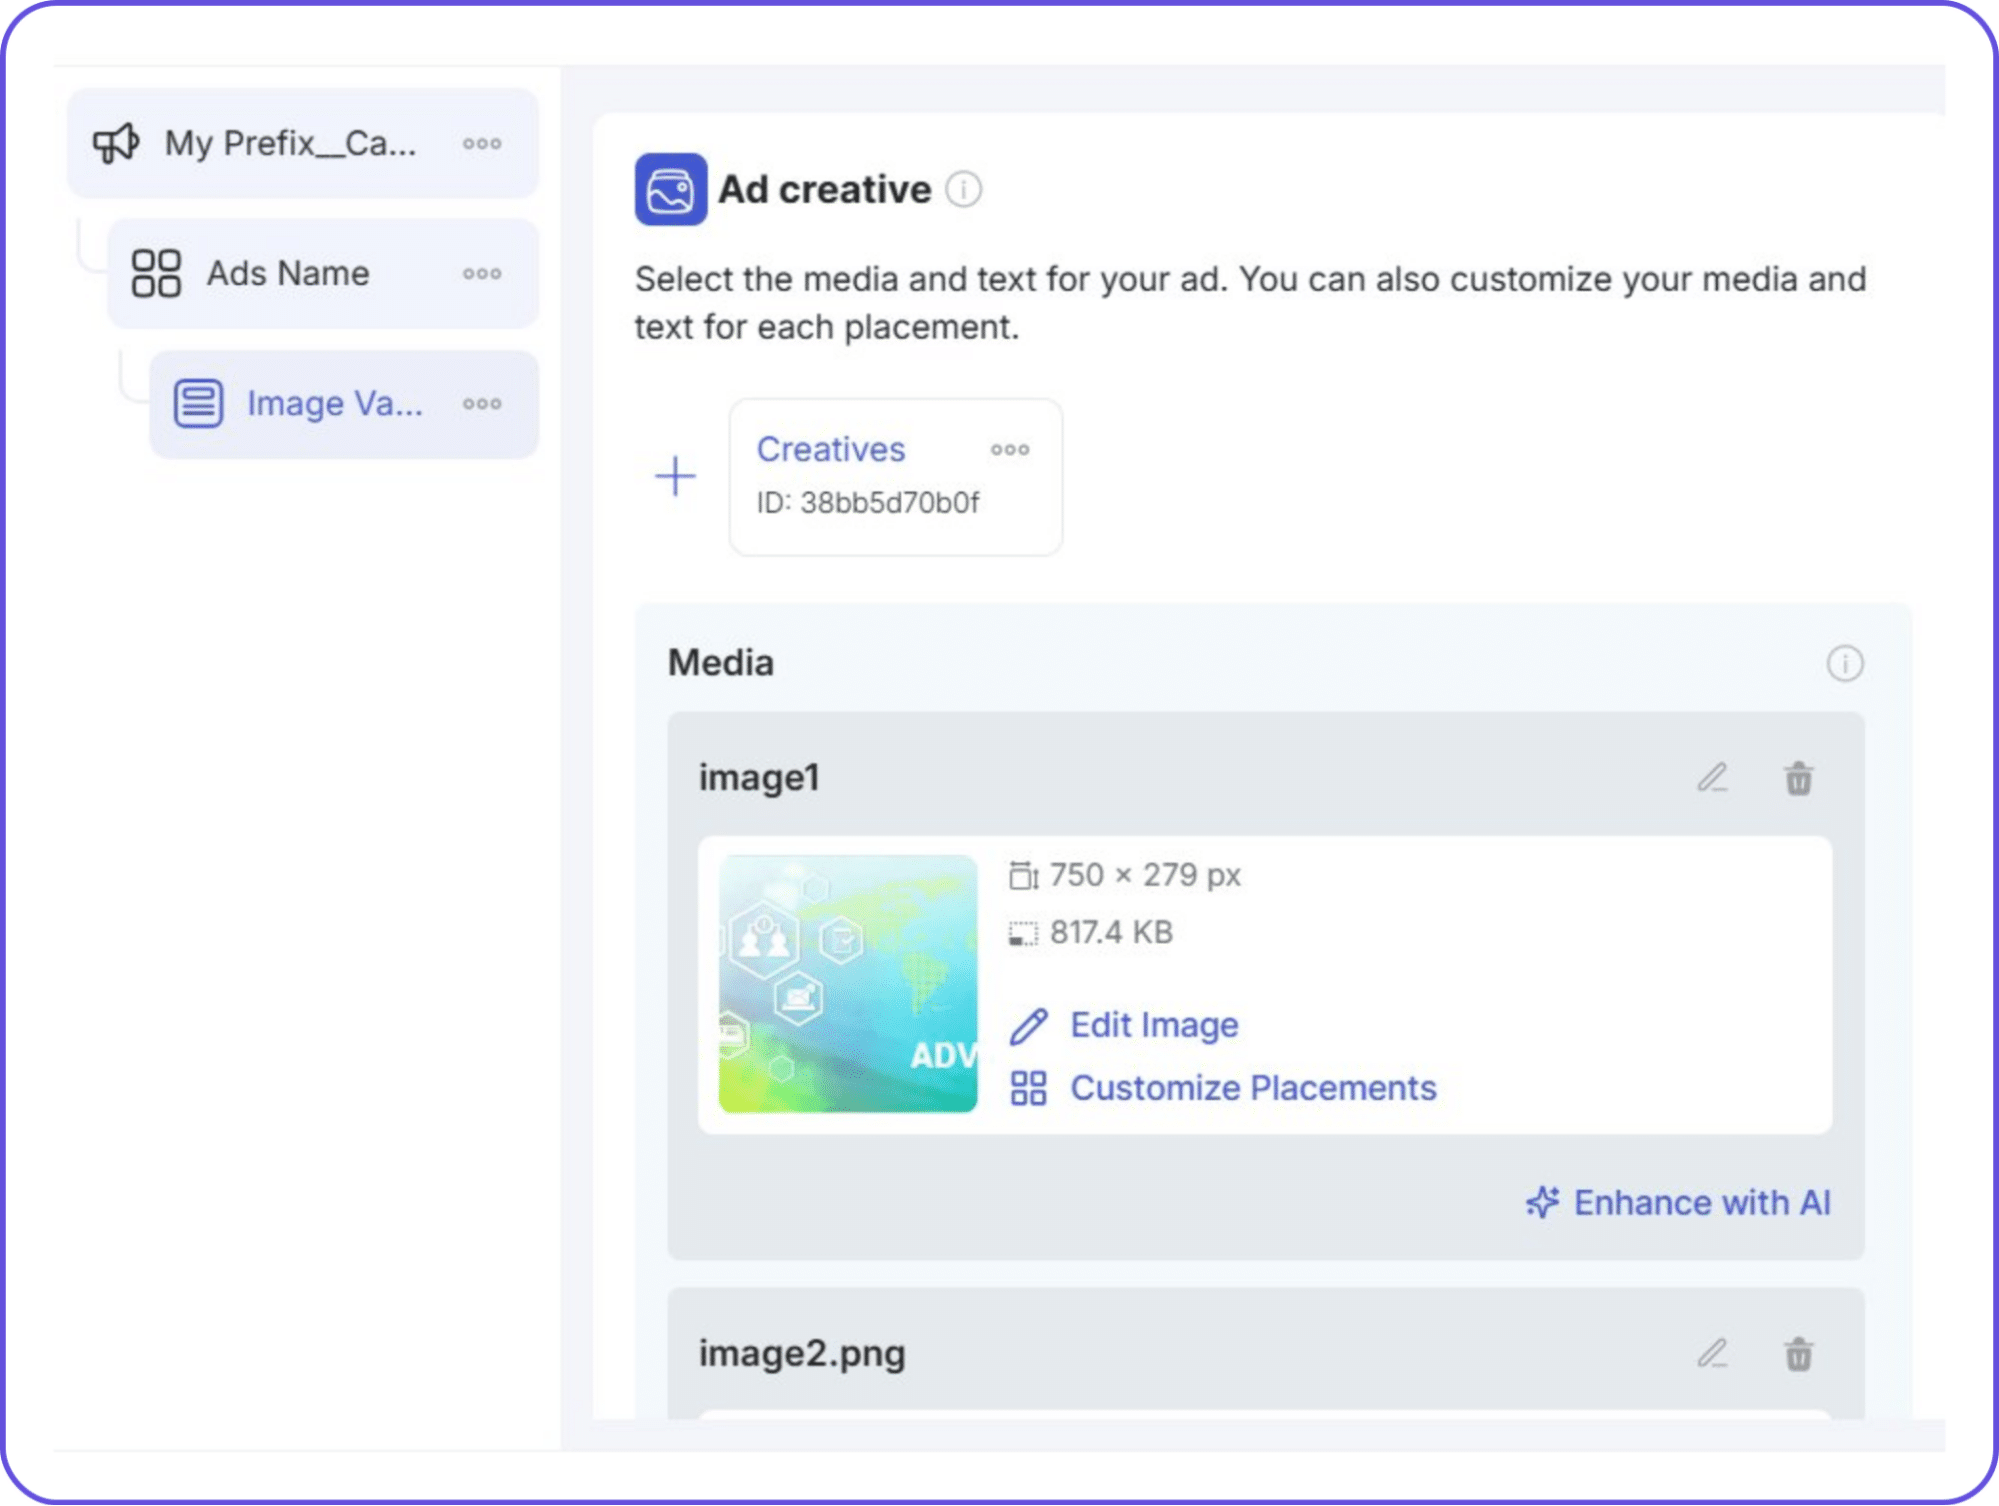Open the Creatives card three-dot menu
This screenshot has width=1999, height=1506.
pos(1010,450)
